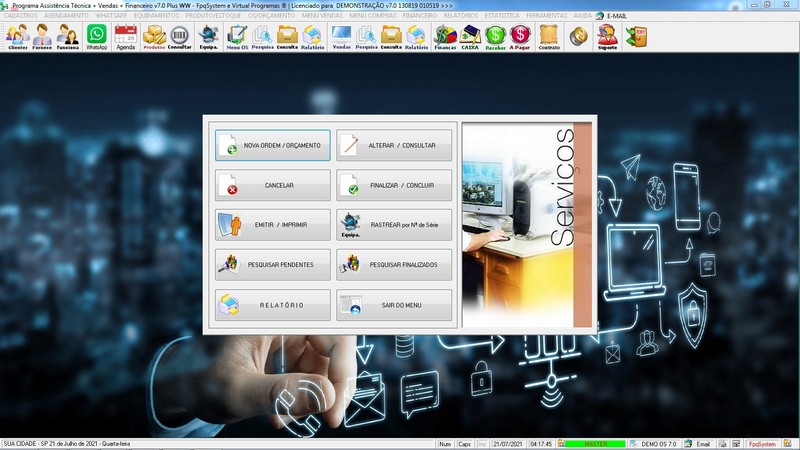Click the clock 04:17:45 in status bar
This screenshot has width=800, height=450.
pos(541,444)
